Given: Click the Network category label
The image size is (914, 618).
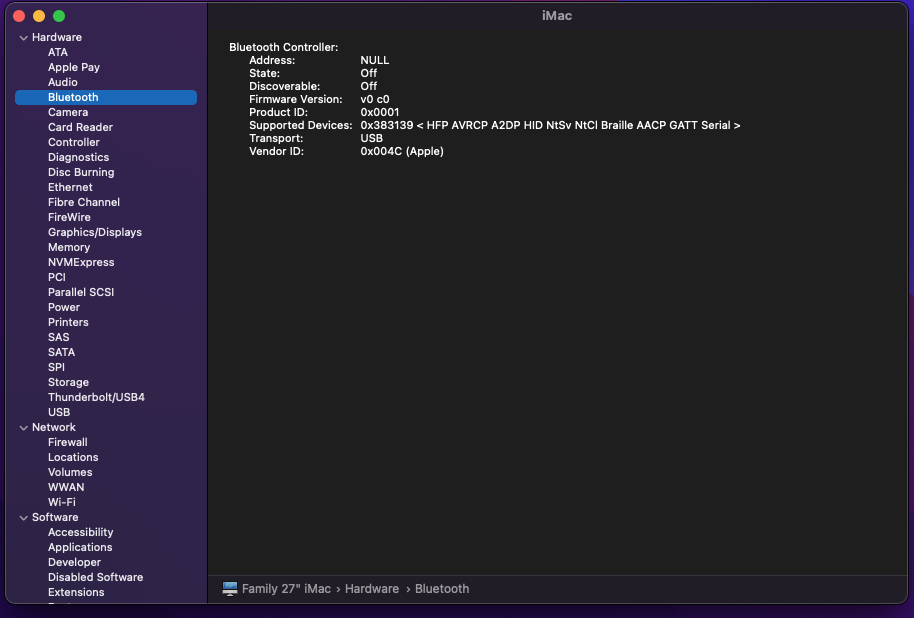Looking at the screenshot, I should point(54,427).
